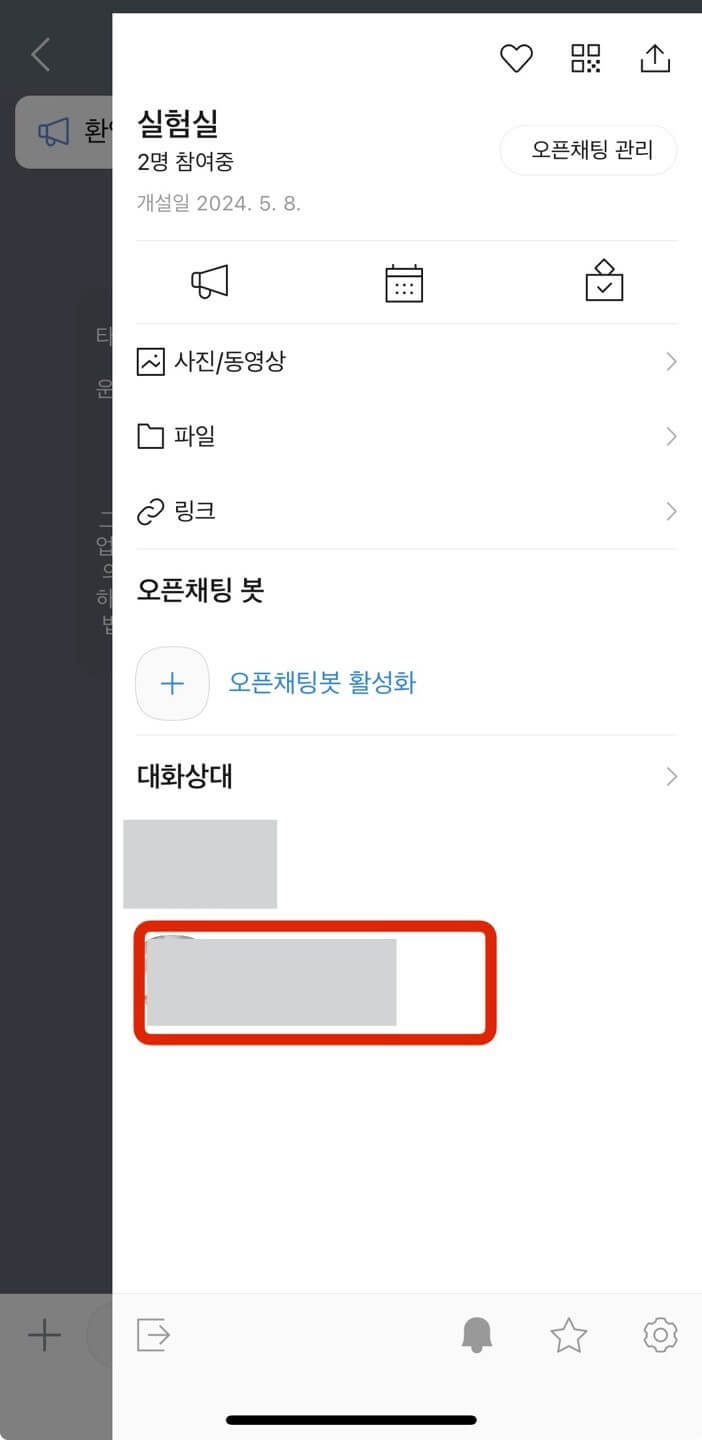Screen dimensions: 702x1440
Task: Toggle the notification bell
Action: coord(477,1335)
